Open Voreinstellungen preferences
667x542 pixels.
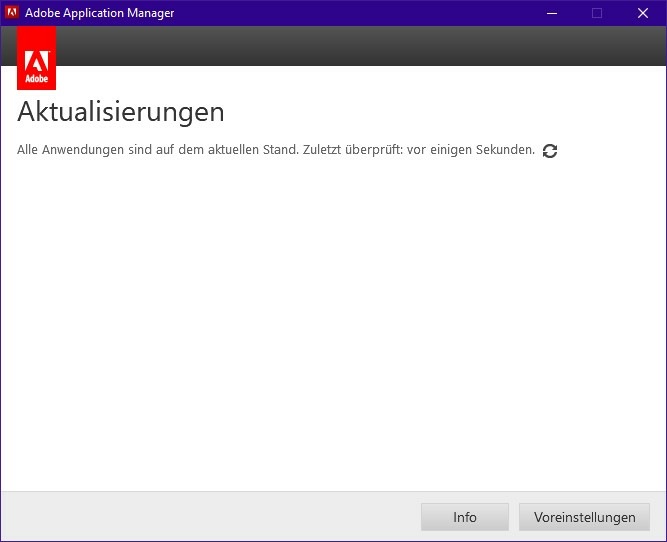point(584,517)
